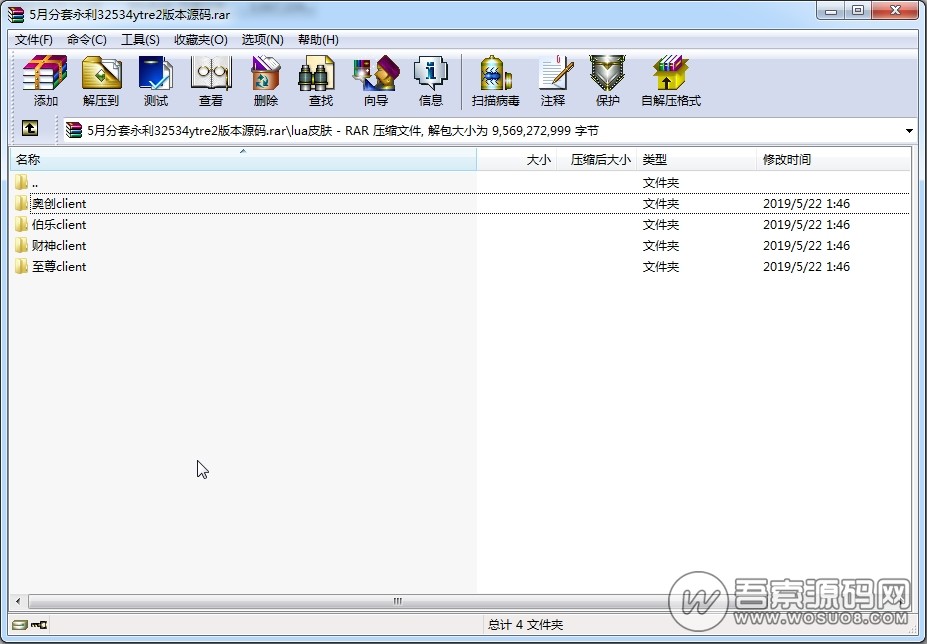Close the WinRAR window

(x=895, y=11)
